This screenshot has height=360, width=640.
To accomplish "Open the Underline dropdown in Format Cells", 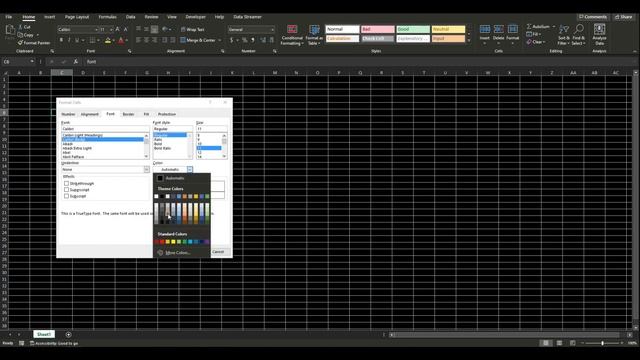I will coord(147,169).
